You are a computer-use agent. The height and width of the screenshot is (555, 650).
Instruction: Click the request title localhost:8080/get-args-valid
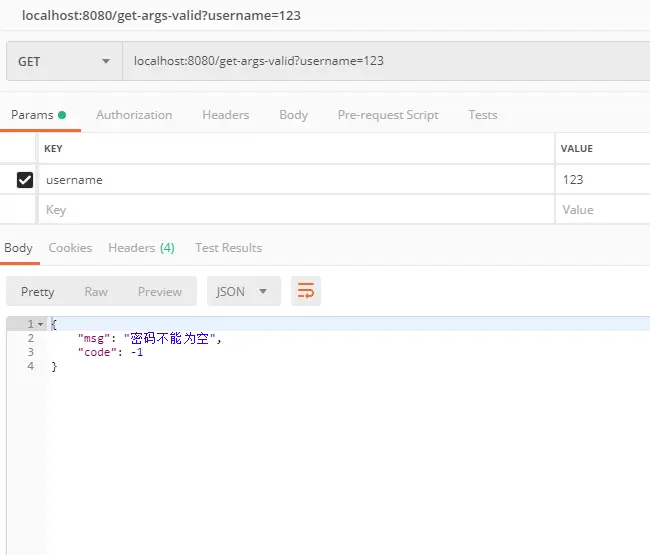tap(161, 16)
